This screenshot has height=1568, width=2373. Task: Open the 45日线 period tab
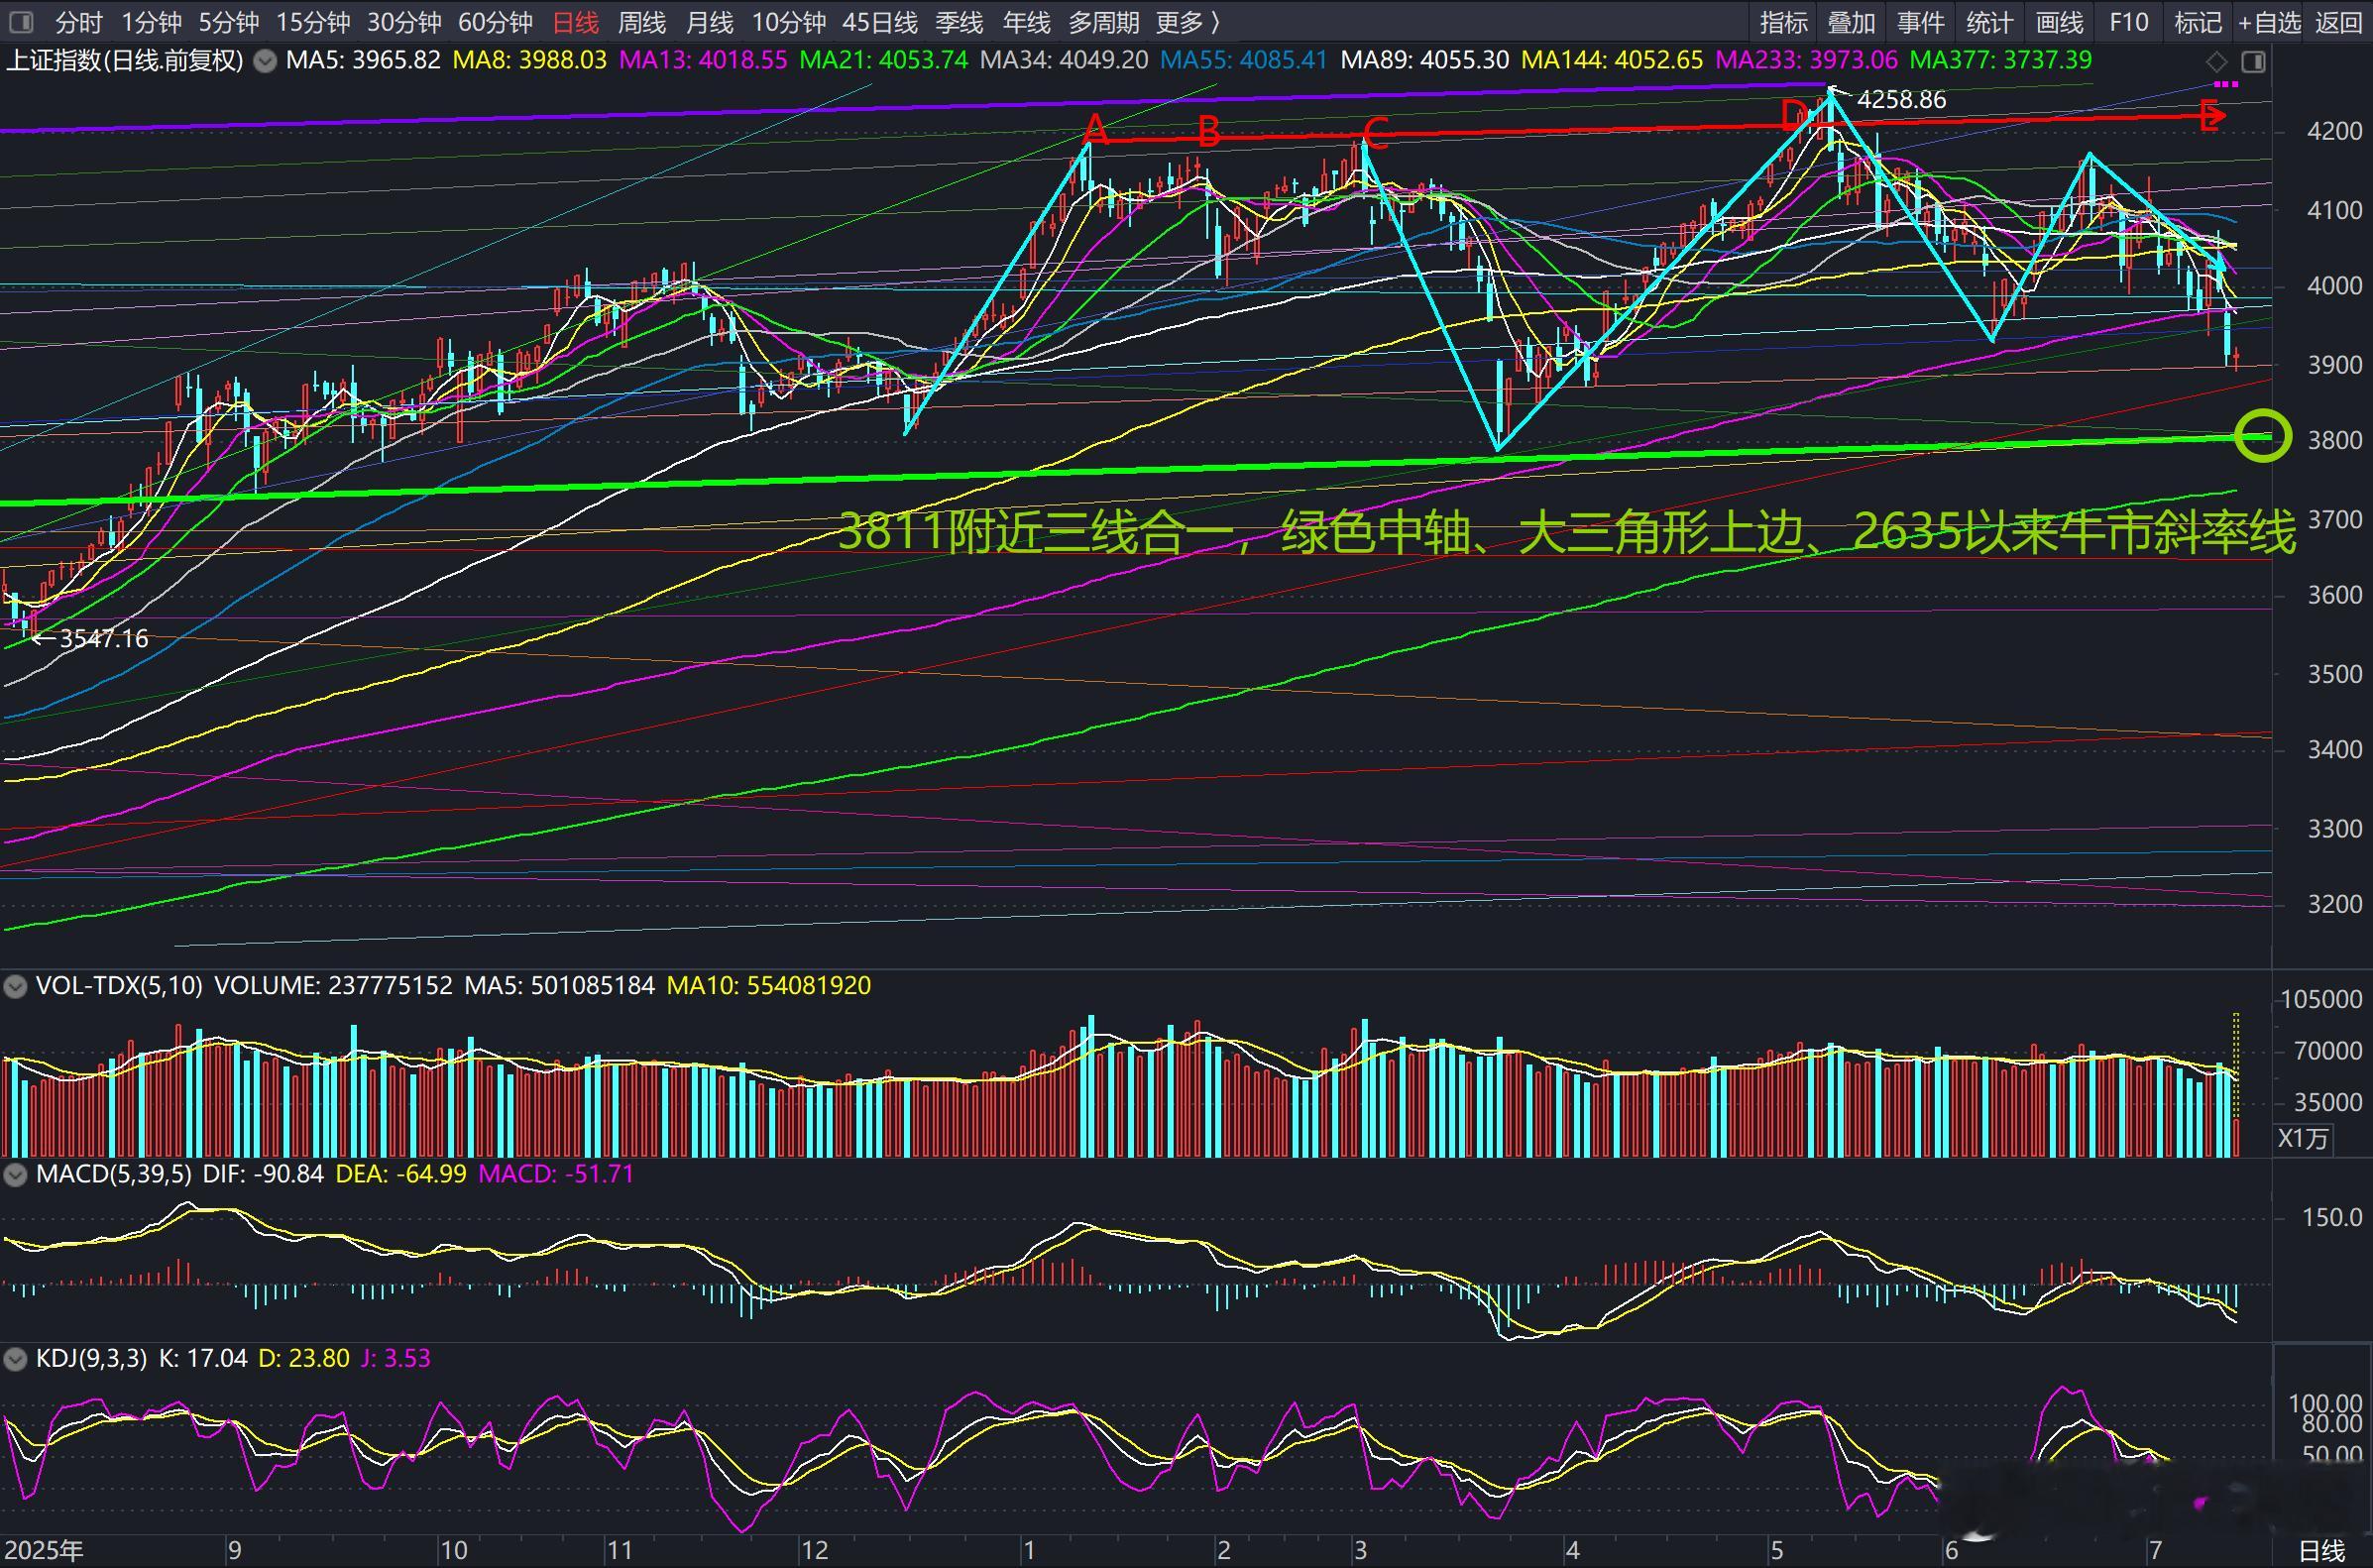(x=880, y=22)
